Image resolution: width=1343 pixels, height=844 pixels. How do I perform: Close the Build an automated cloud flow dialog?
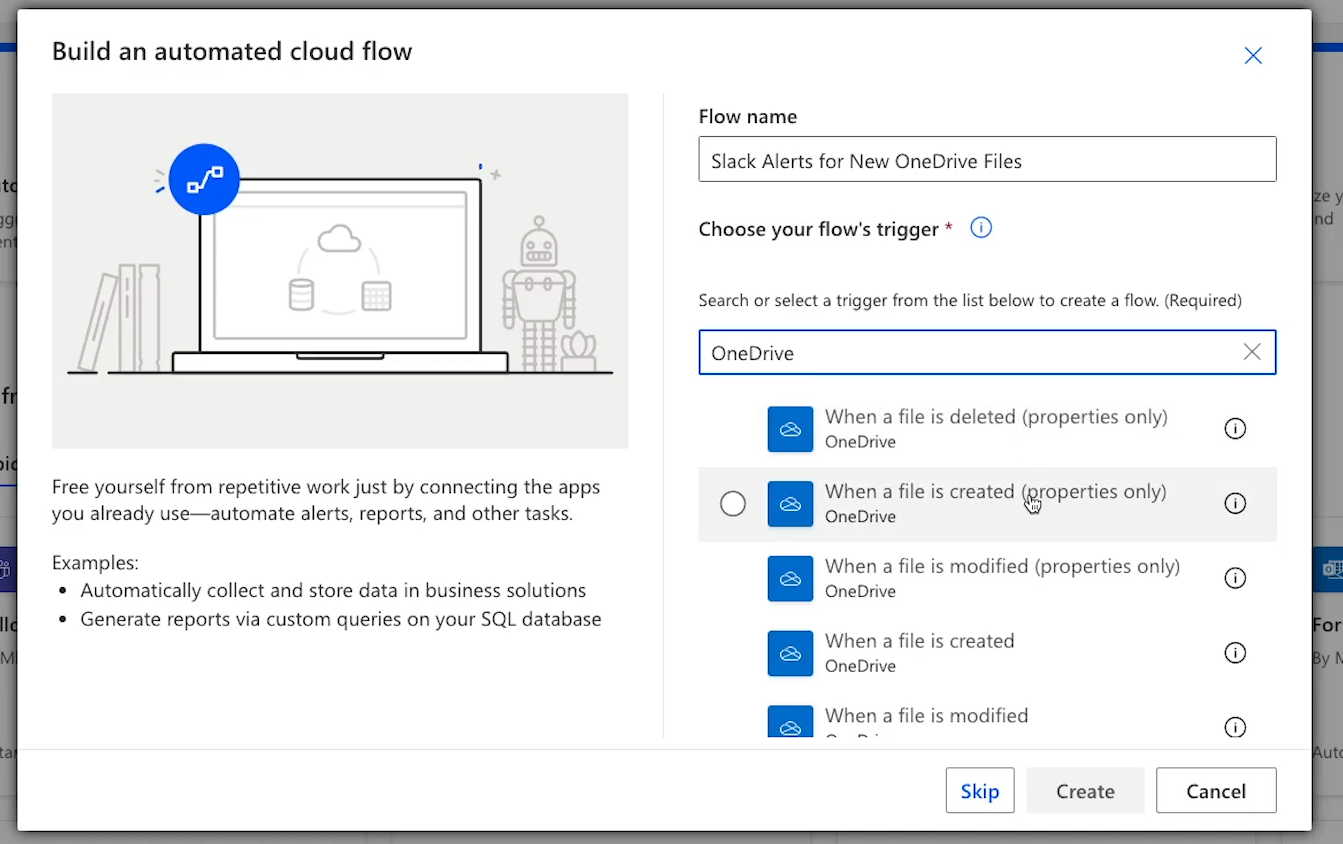pyautogui.click(x=1252, y=56)
